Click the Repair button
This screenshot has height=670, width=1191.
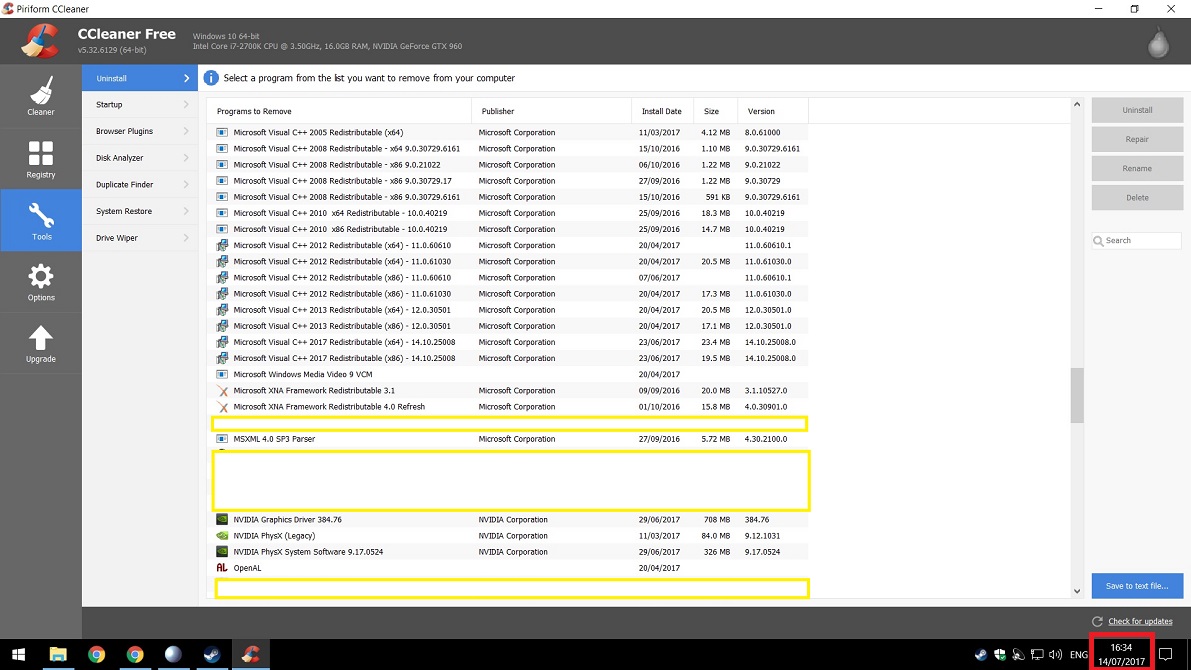pyautogui.click(x=1137, y=139)
